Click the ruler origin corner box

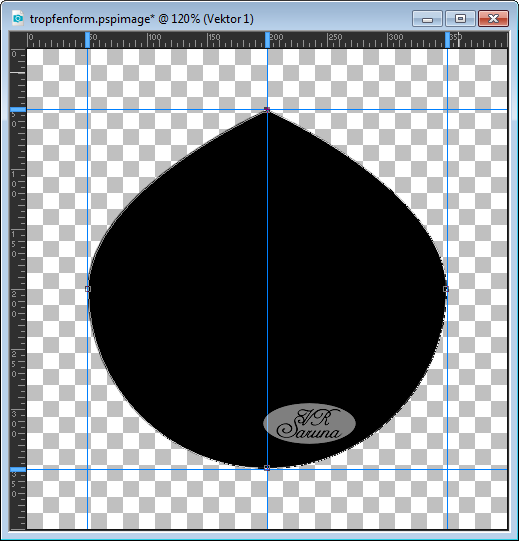pyautogui.click(x=18, y=40)
